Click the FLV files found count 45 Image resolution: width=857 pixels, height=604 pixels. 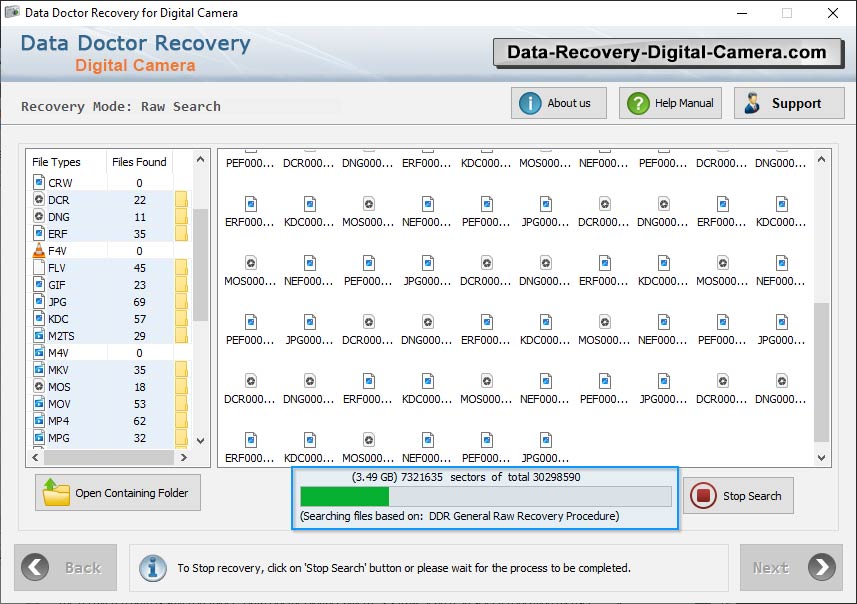click(x=140, y=268)
